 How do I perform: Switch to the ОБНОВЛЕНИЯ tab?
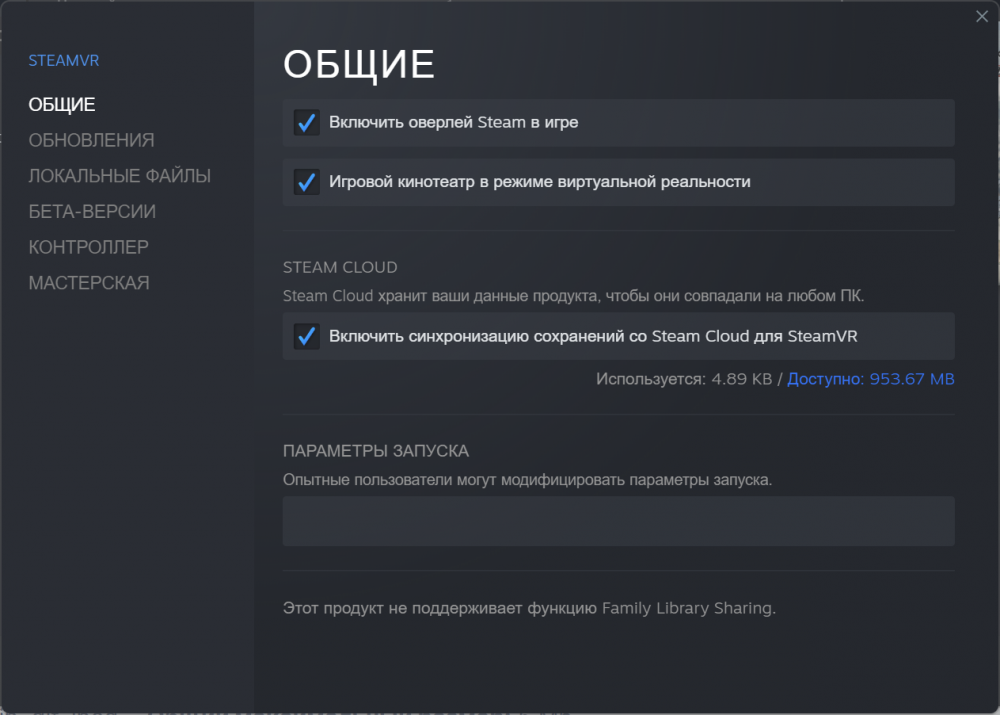click(x=90, y=139)
